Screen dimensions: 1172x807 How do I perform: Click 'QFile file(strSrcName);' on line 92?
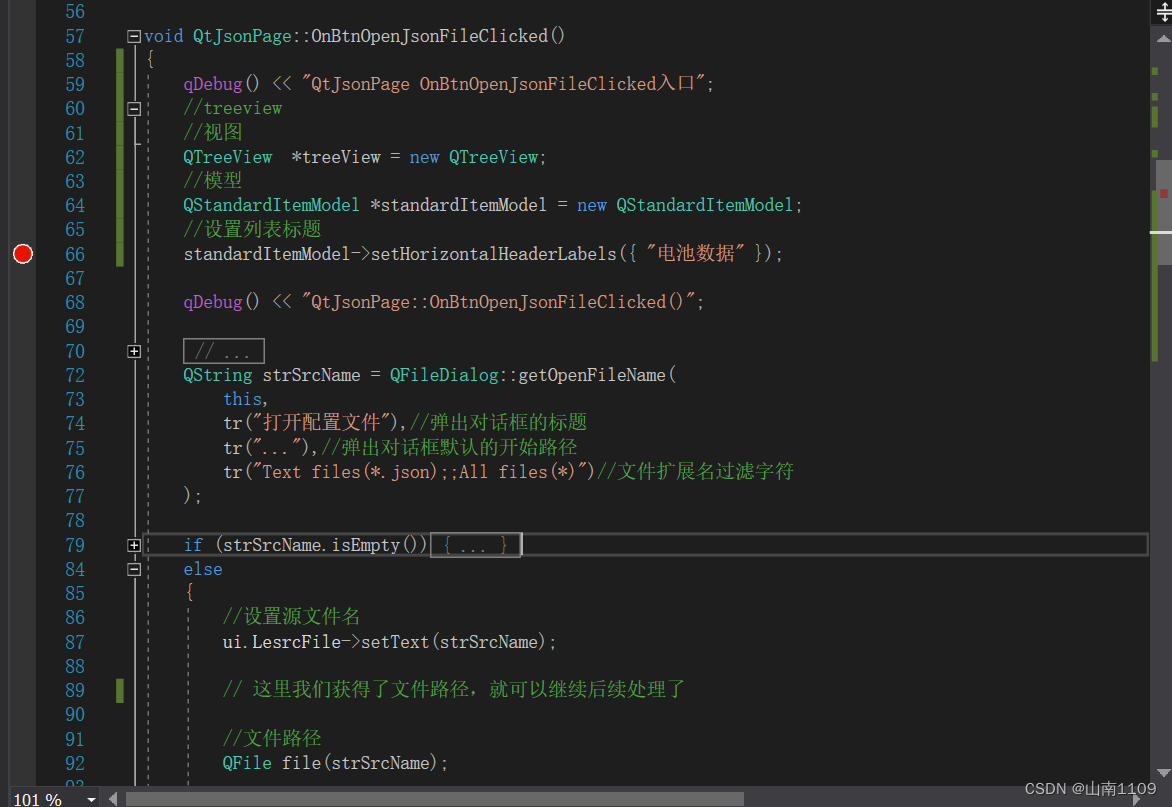pos(335,764)
